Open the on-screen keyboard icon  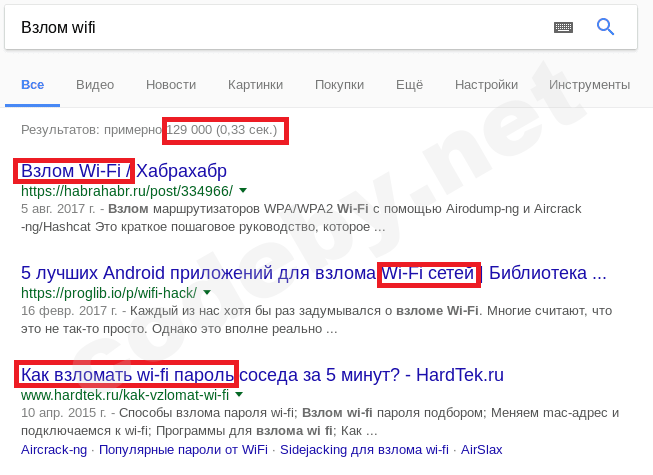coord(563,27)
